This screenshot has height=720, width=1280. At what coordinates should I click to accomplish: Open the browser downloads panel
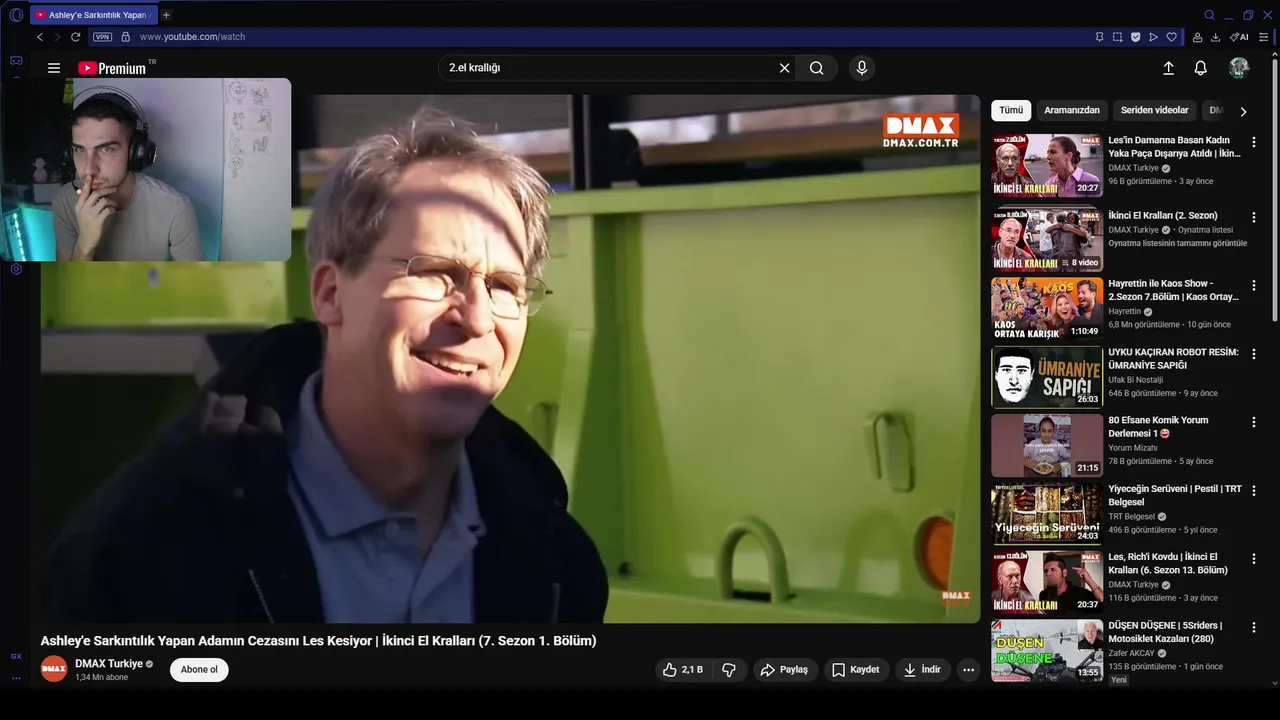coord(1216,37)
